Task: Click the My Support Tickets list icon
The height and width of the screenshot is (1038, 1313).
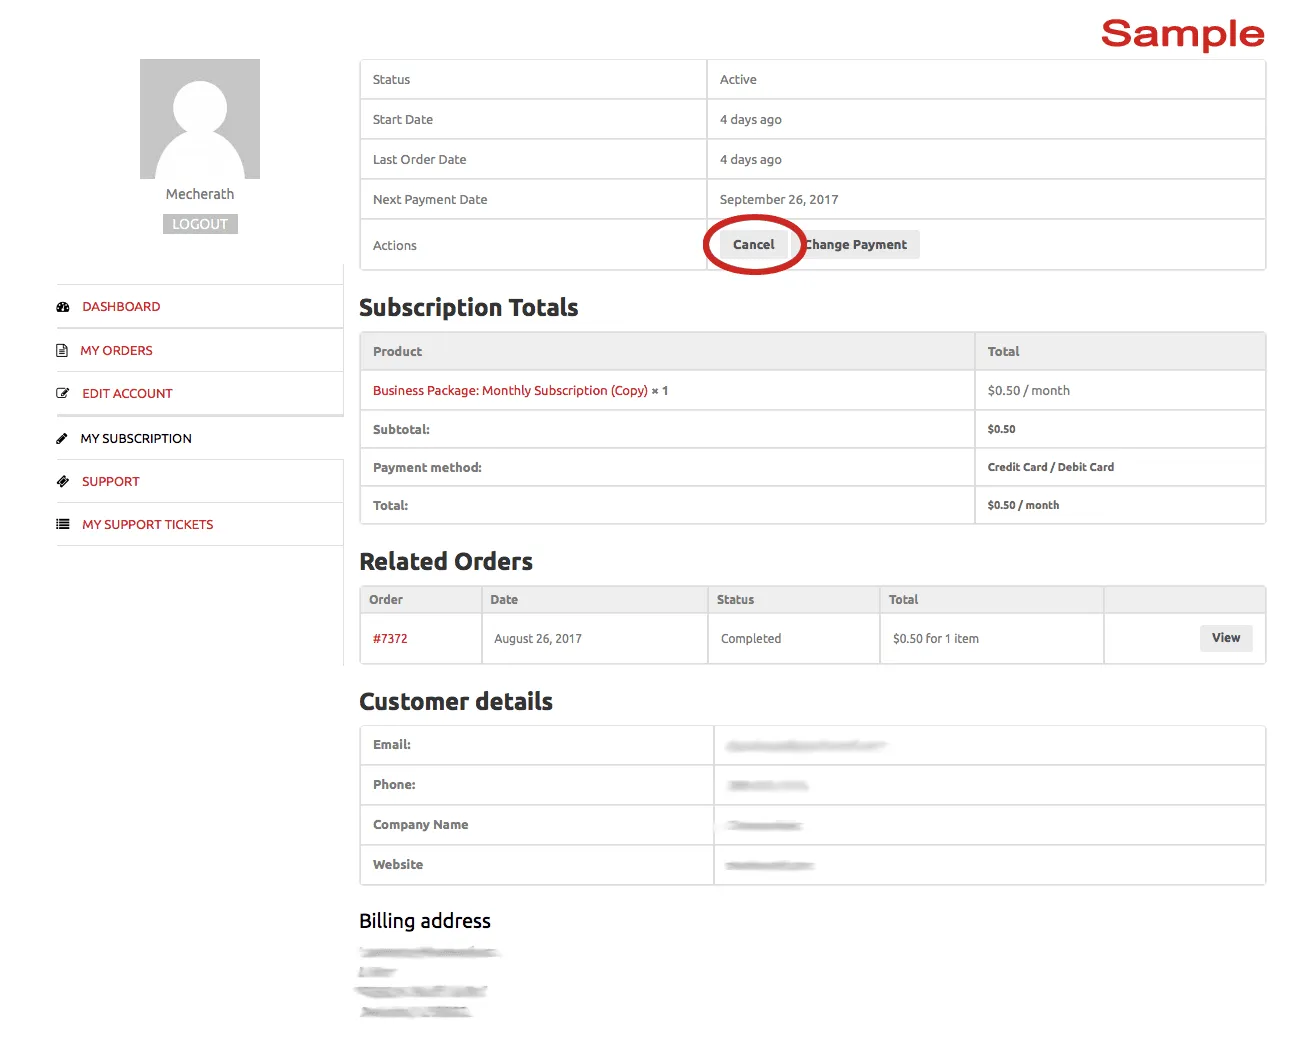Action: point(63,524)
